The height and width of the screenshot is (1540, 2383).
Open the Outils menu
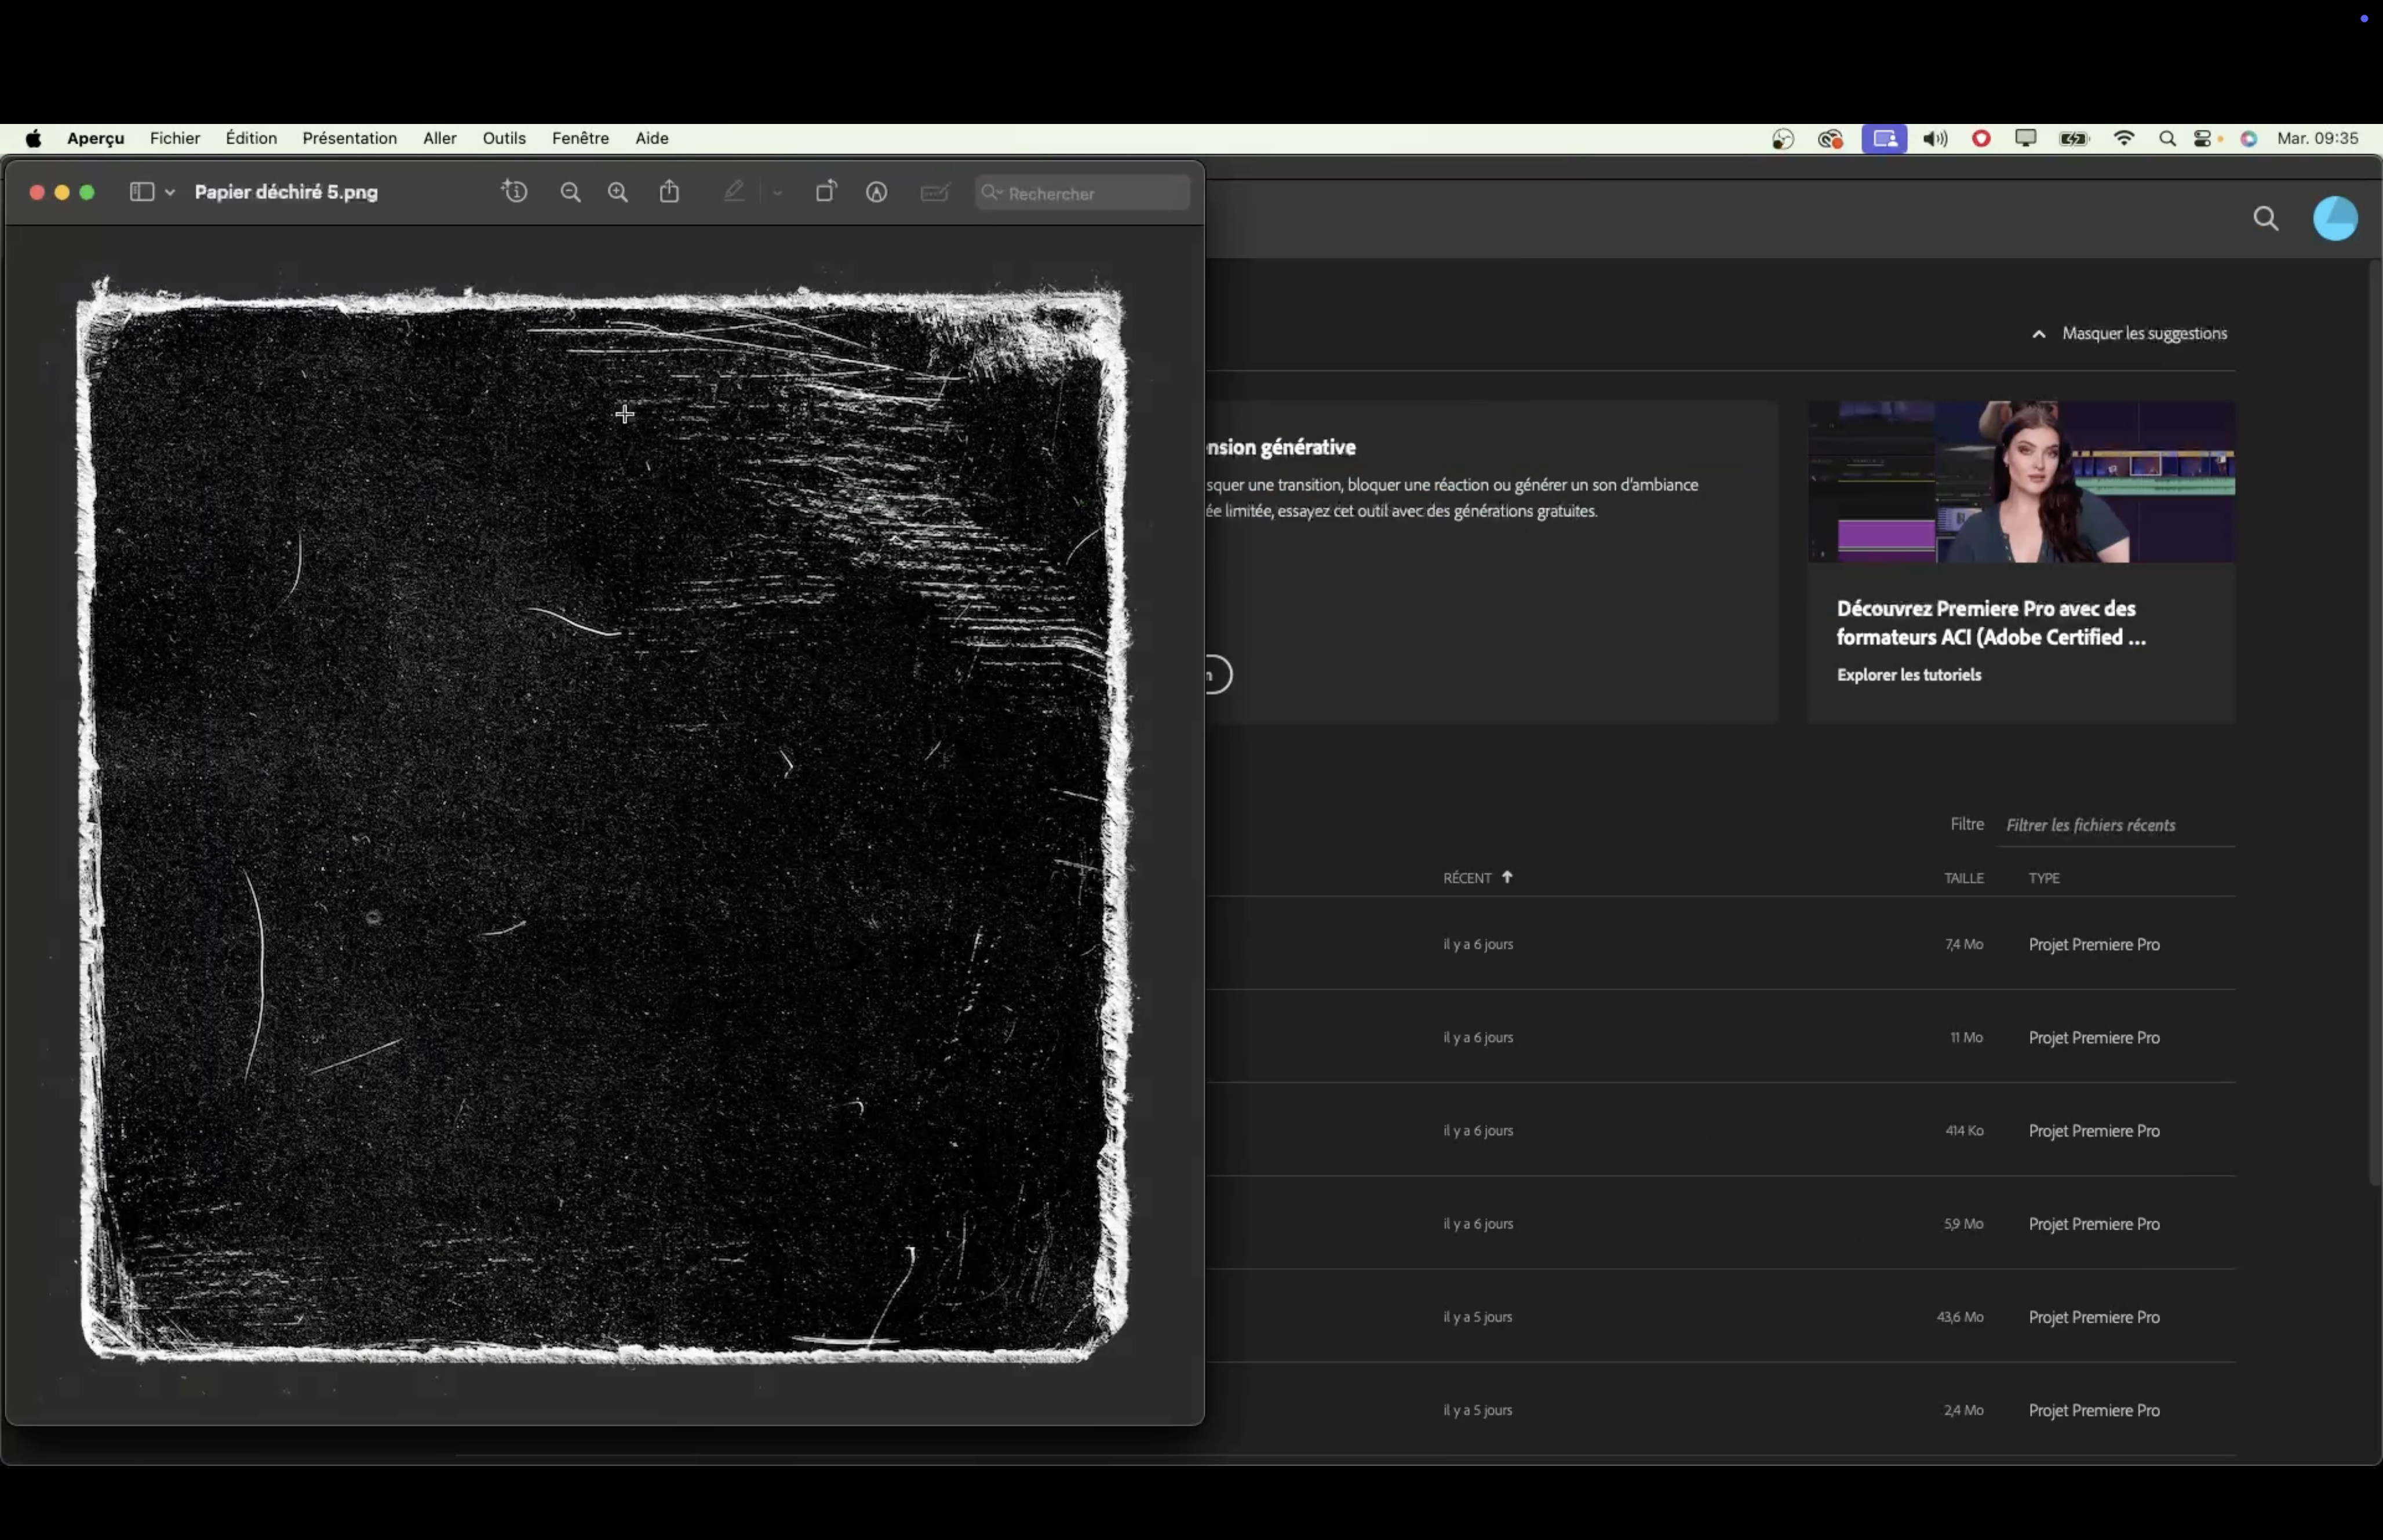tap(503, 138)
